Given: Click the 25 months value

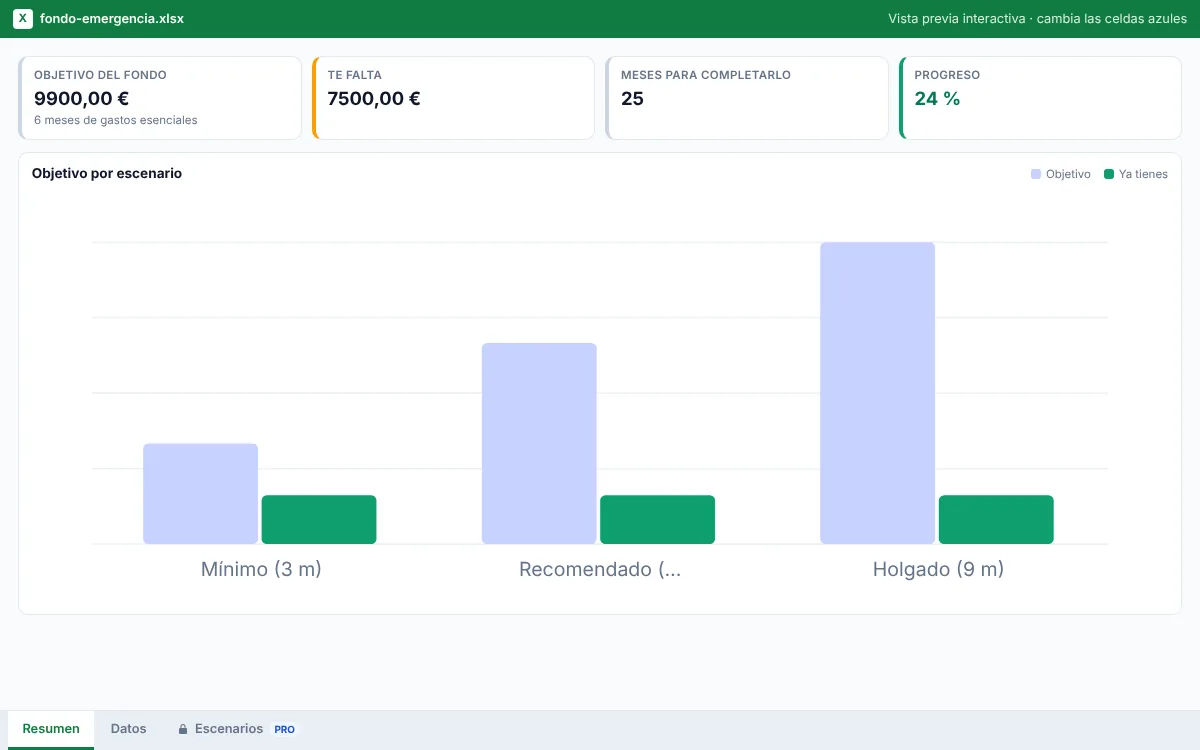Looking at the screenshot, I should coord(632,98).
